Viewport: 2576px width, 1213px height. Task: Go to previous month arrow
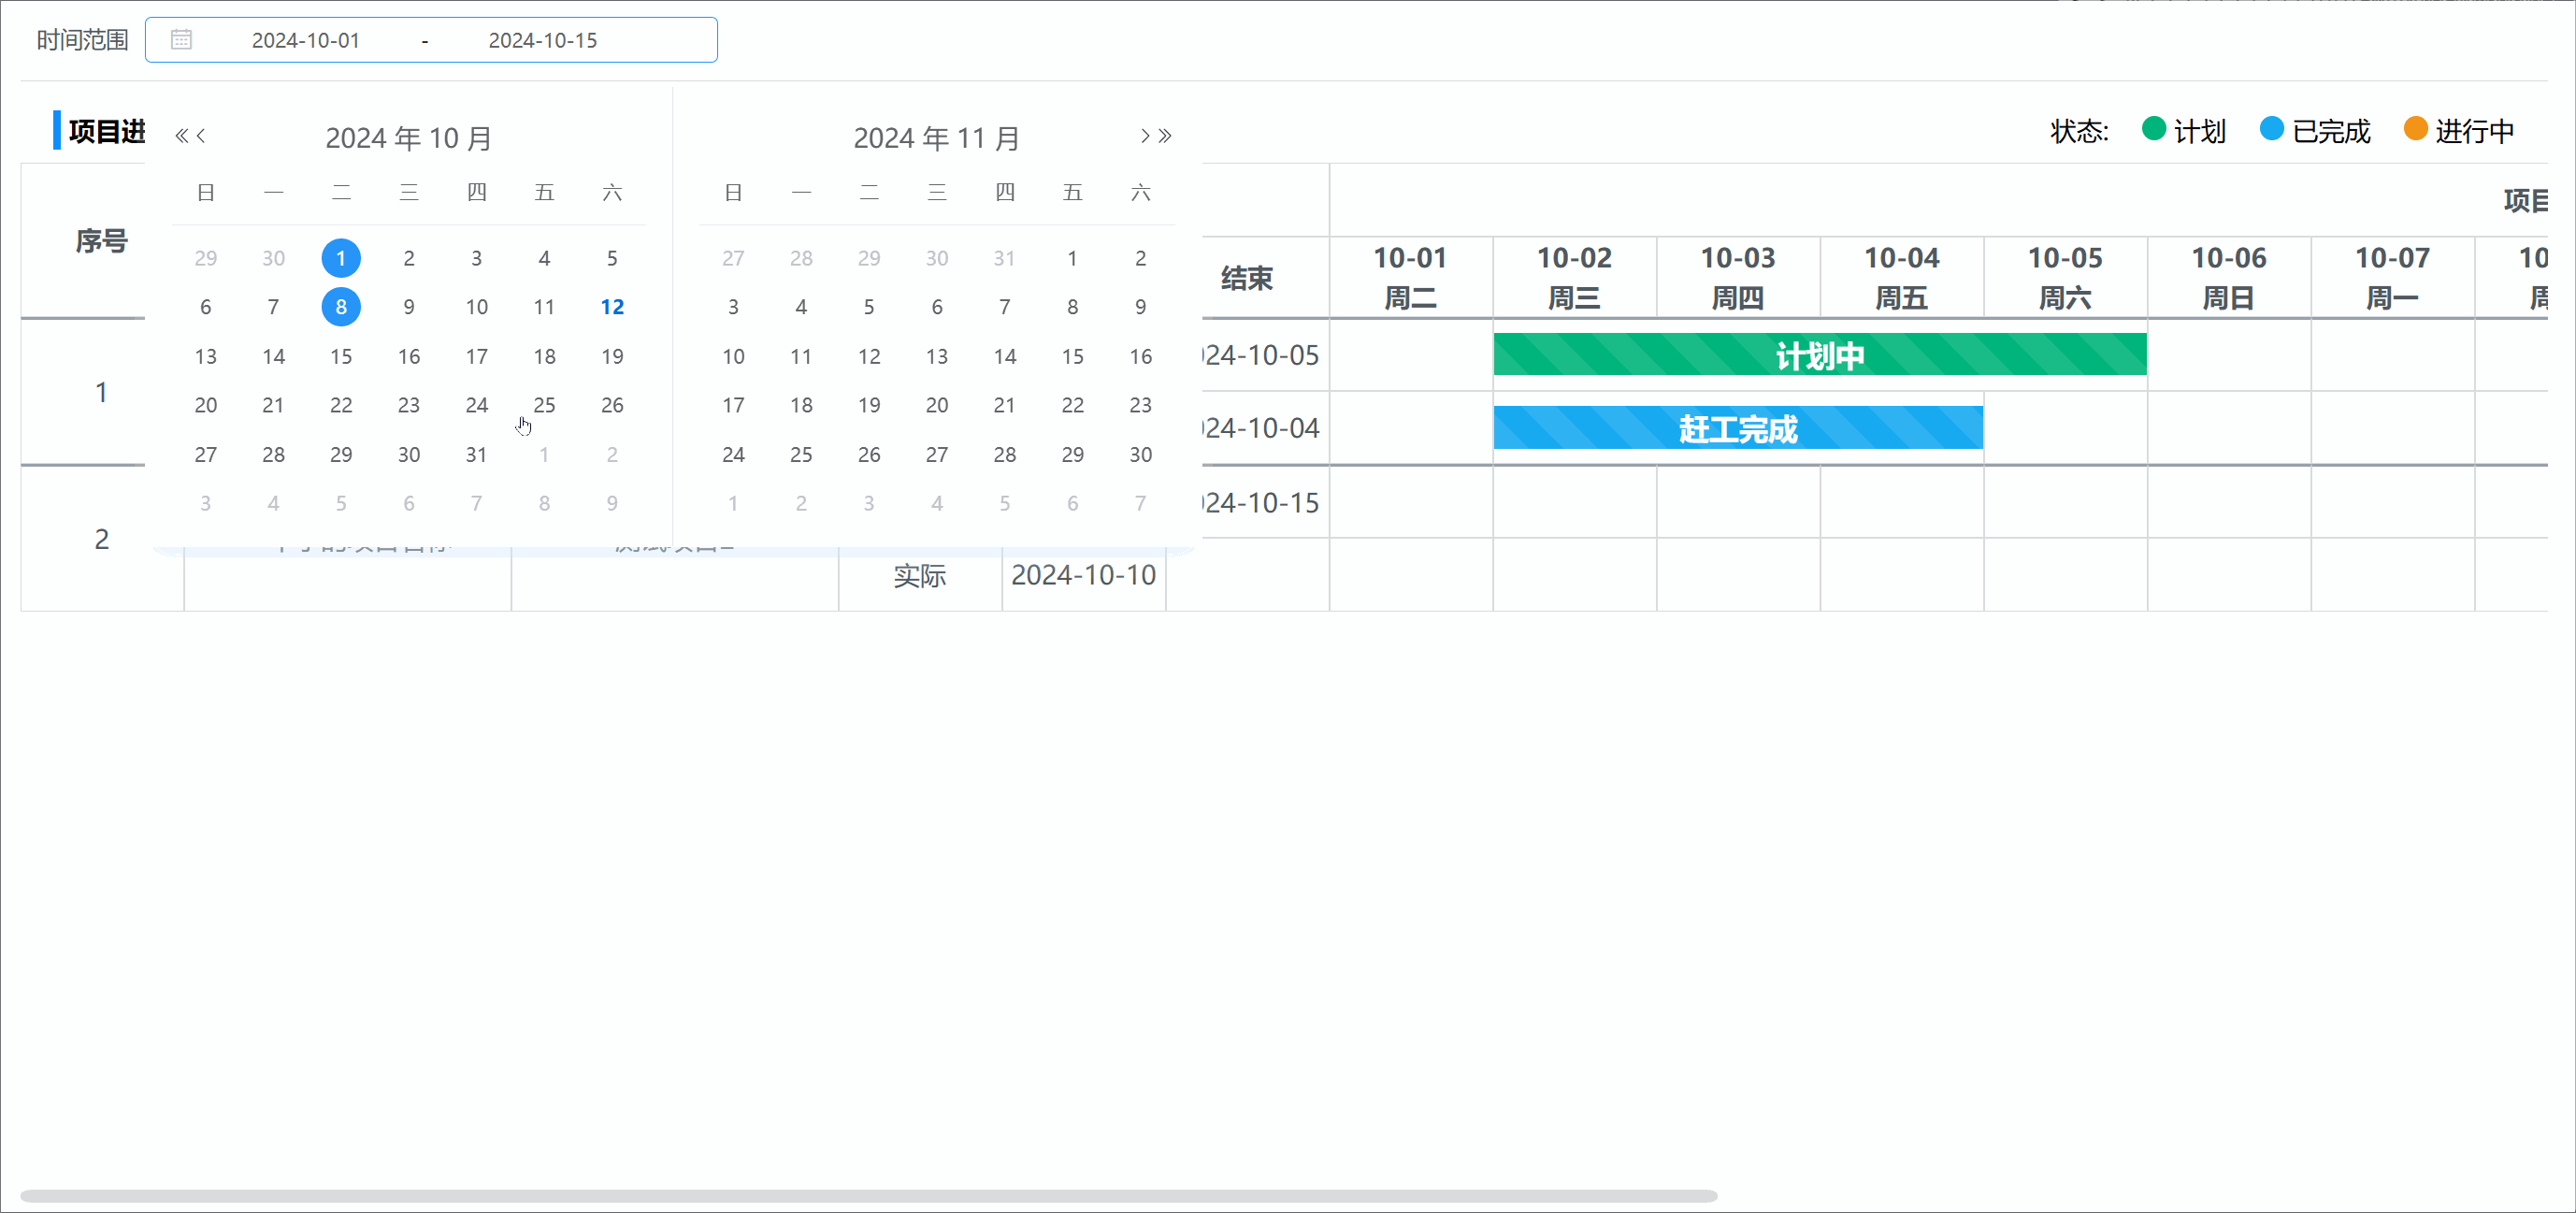(201, 136)
